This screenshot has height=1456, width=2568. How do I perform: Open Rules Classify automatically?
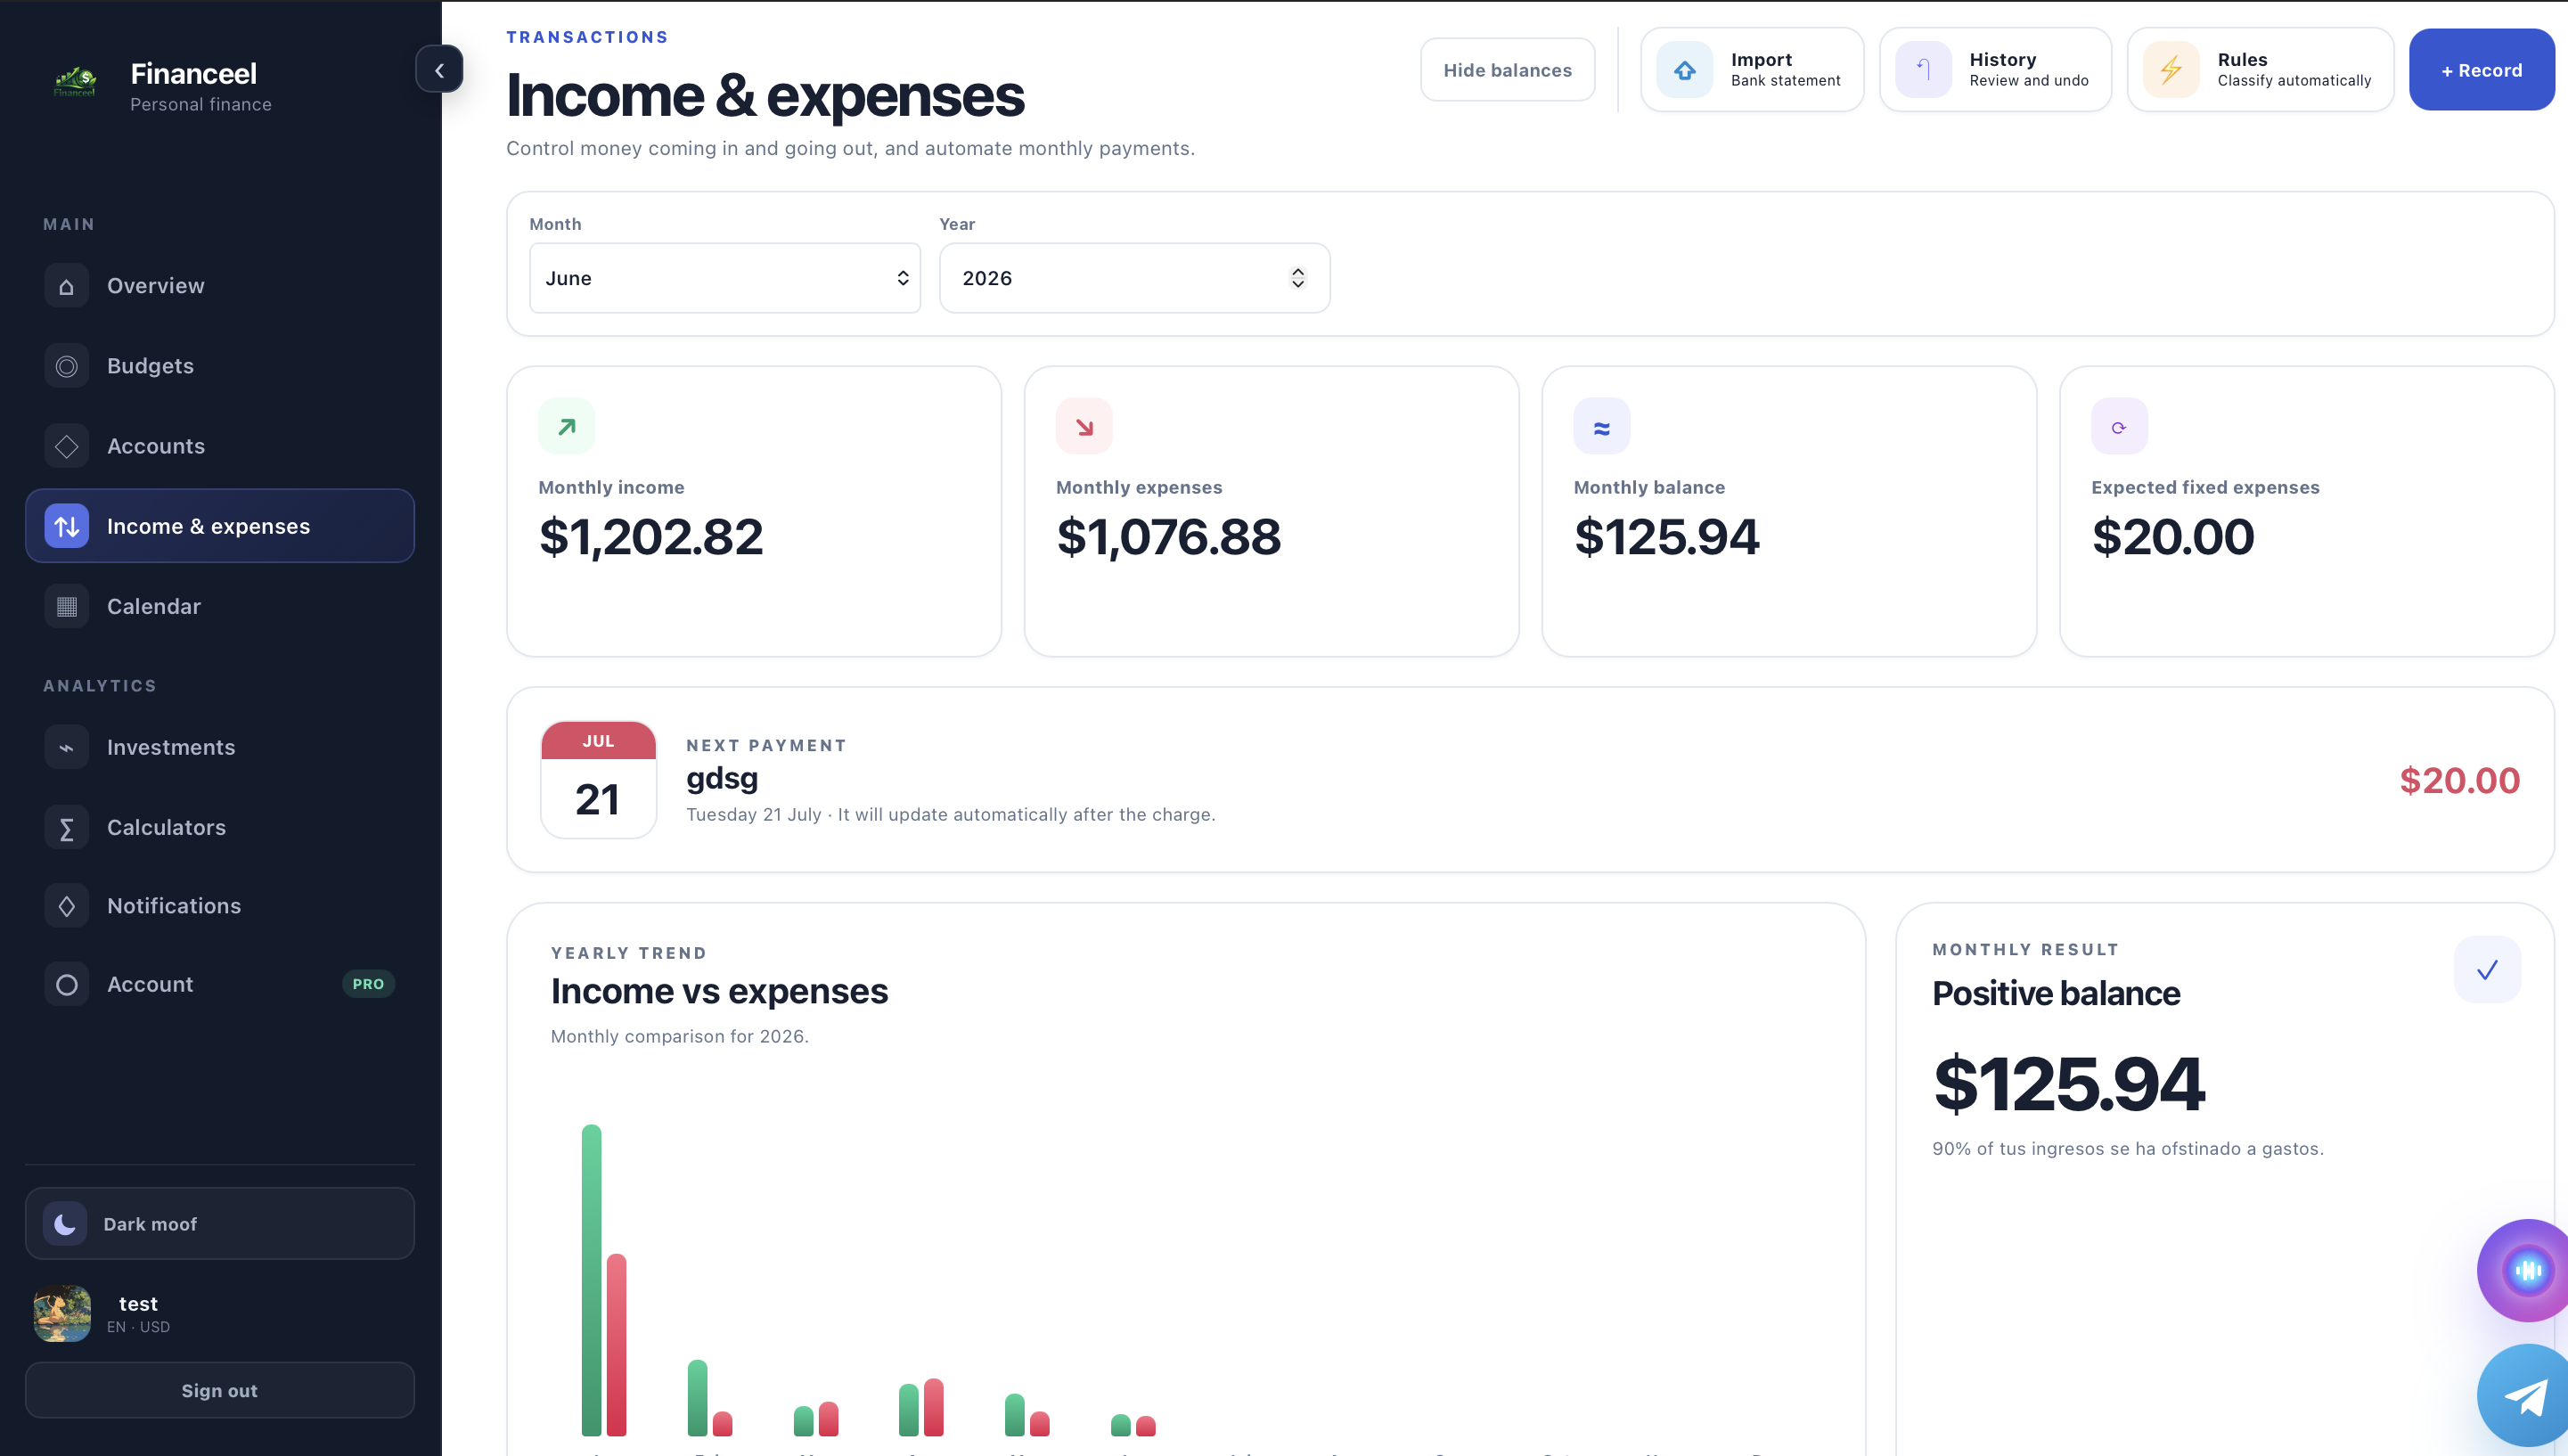(x=2260, y=70)
